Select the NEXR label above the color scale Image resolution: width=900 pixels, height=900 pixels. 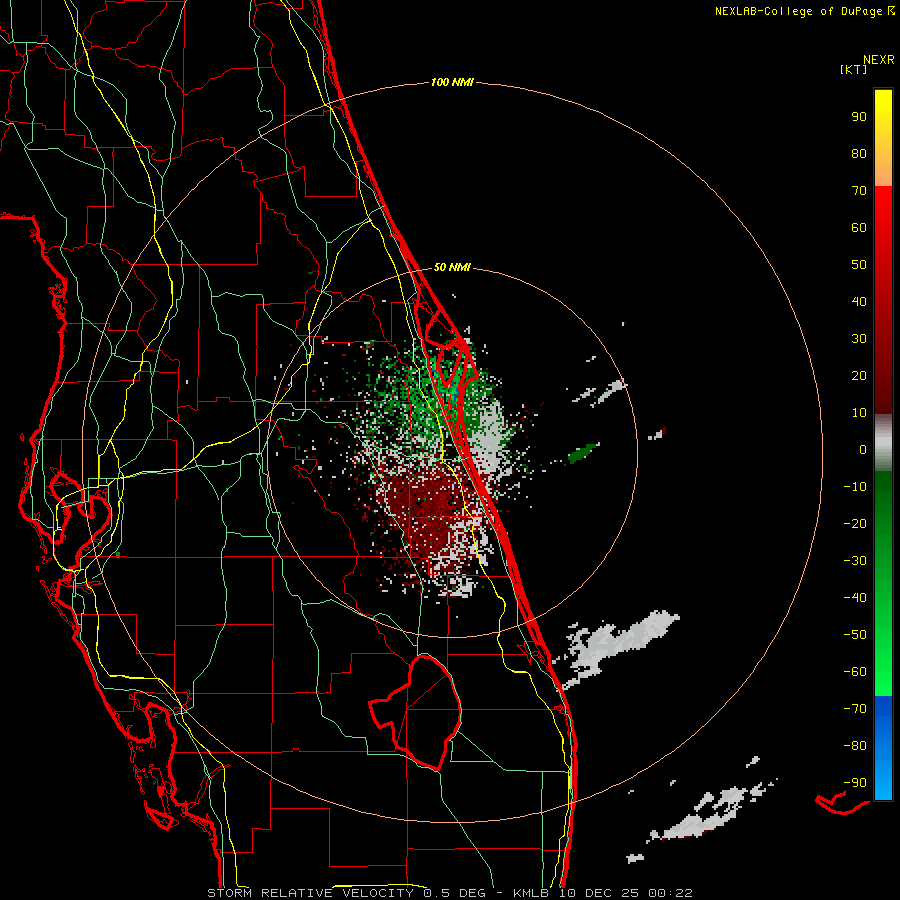[x=878, y=60]
